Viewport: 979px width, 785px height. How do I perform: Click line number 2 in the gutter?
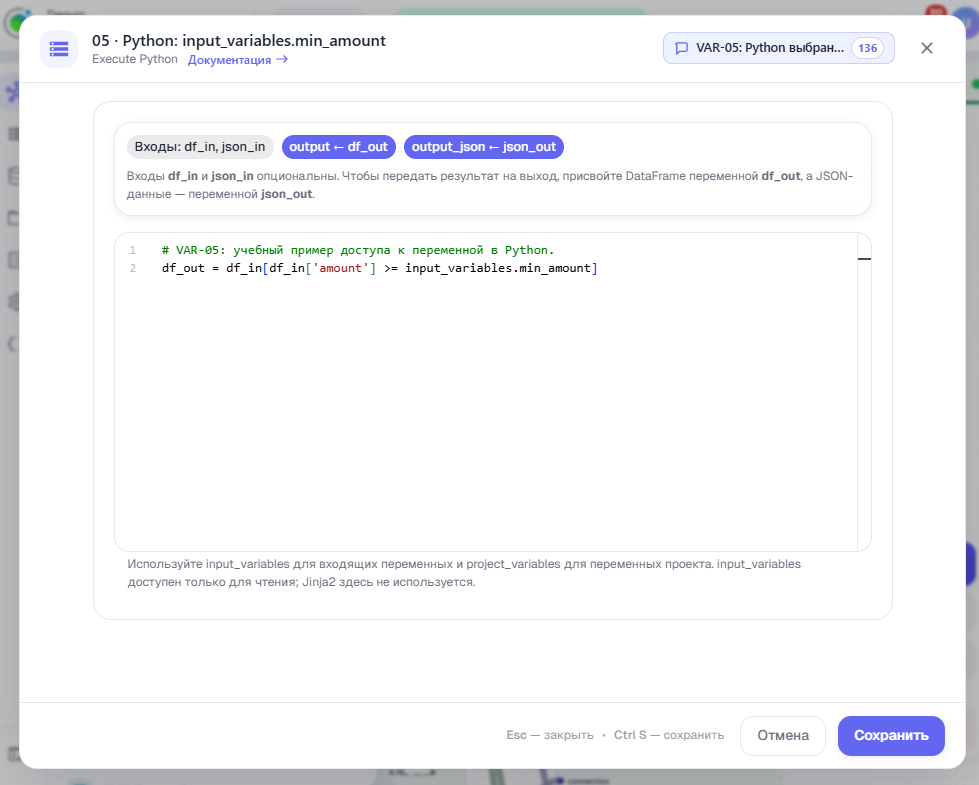[x=132, y=268]
